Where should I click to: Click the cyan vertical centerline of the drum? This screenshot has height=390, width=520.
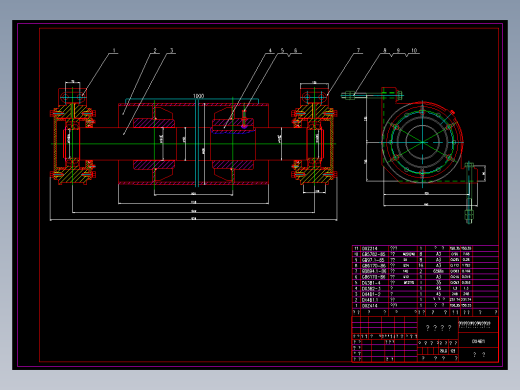tap(197, 143)
